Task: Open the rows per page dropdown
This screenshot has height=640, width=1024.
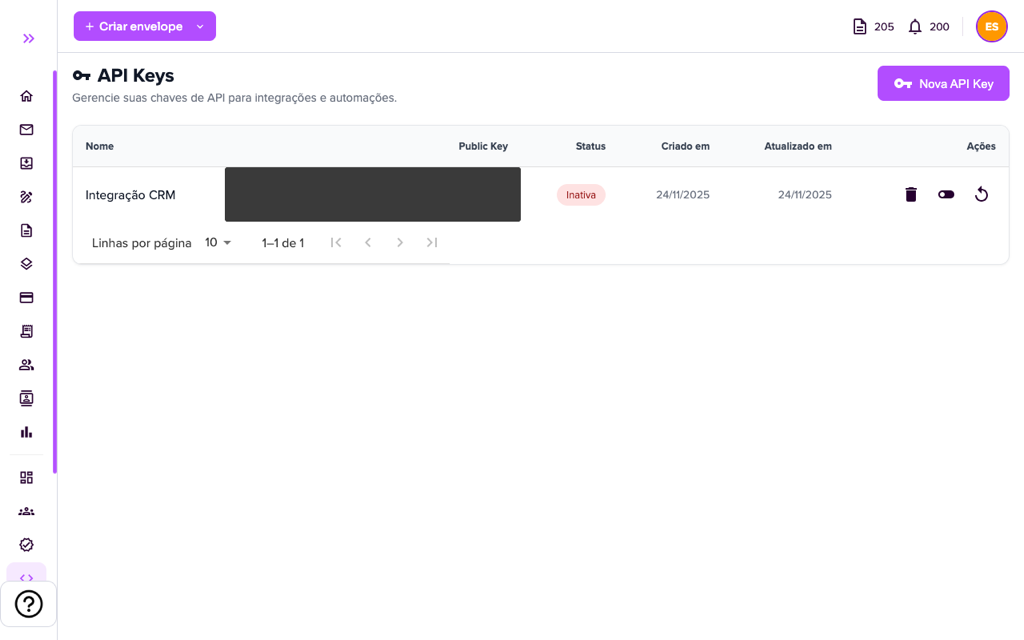Action: click(218, 242)
